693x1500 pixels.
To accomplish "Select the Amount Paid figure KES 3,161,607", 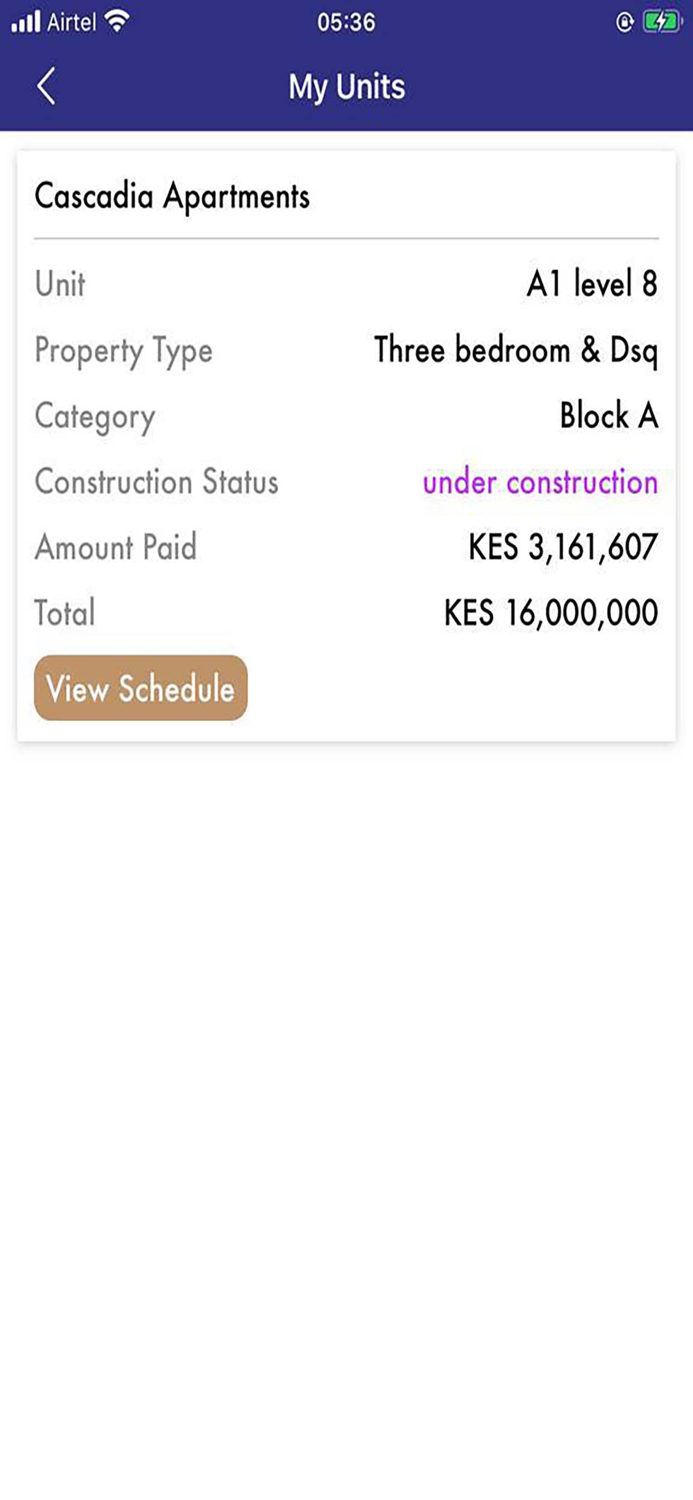I will [563, 547].
